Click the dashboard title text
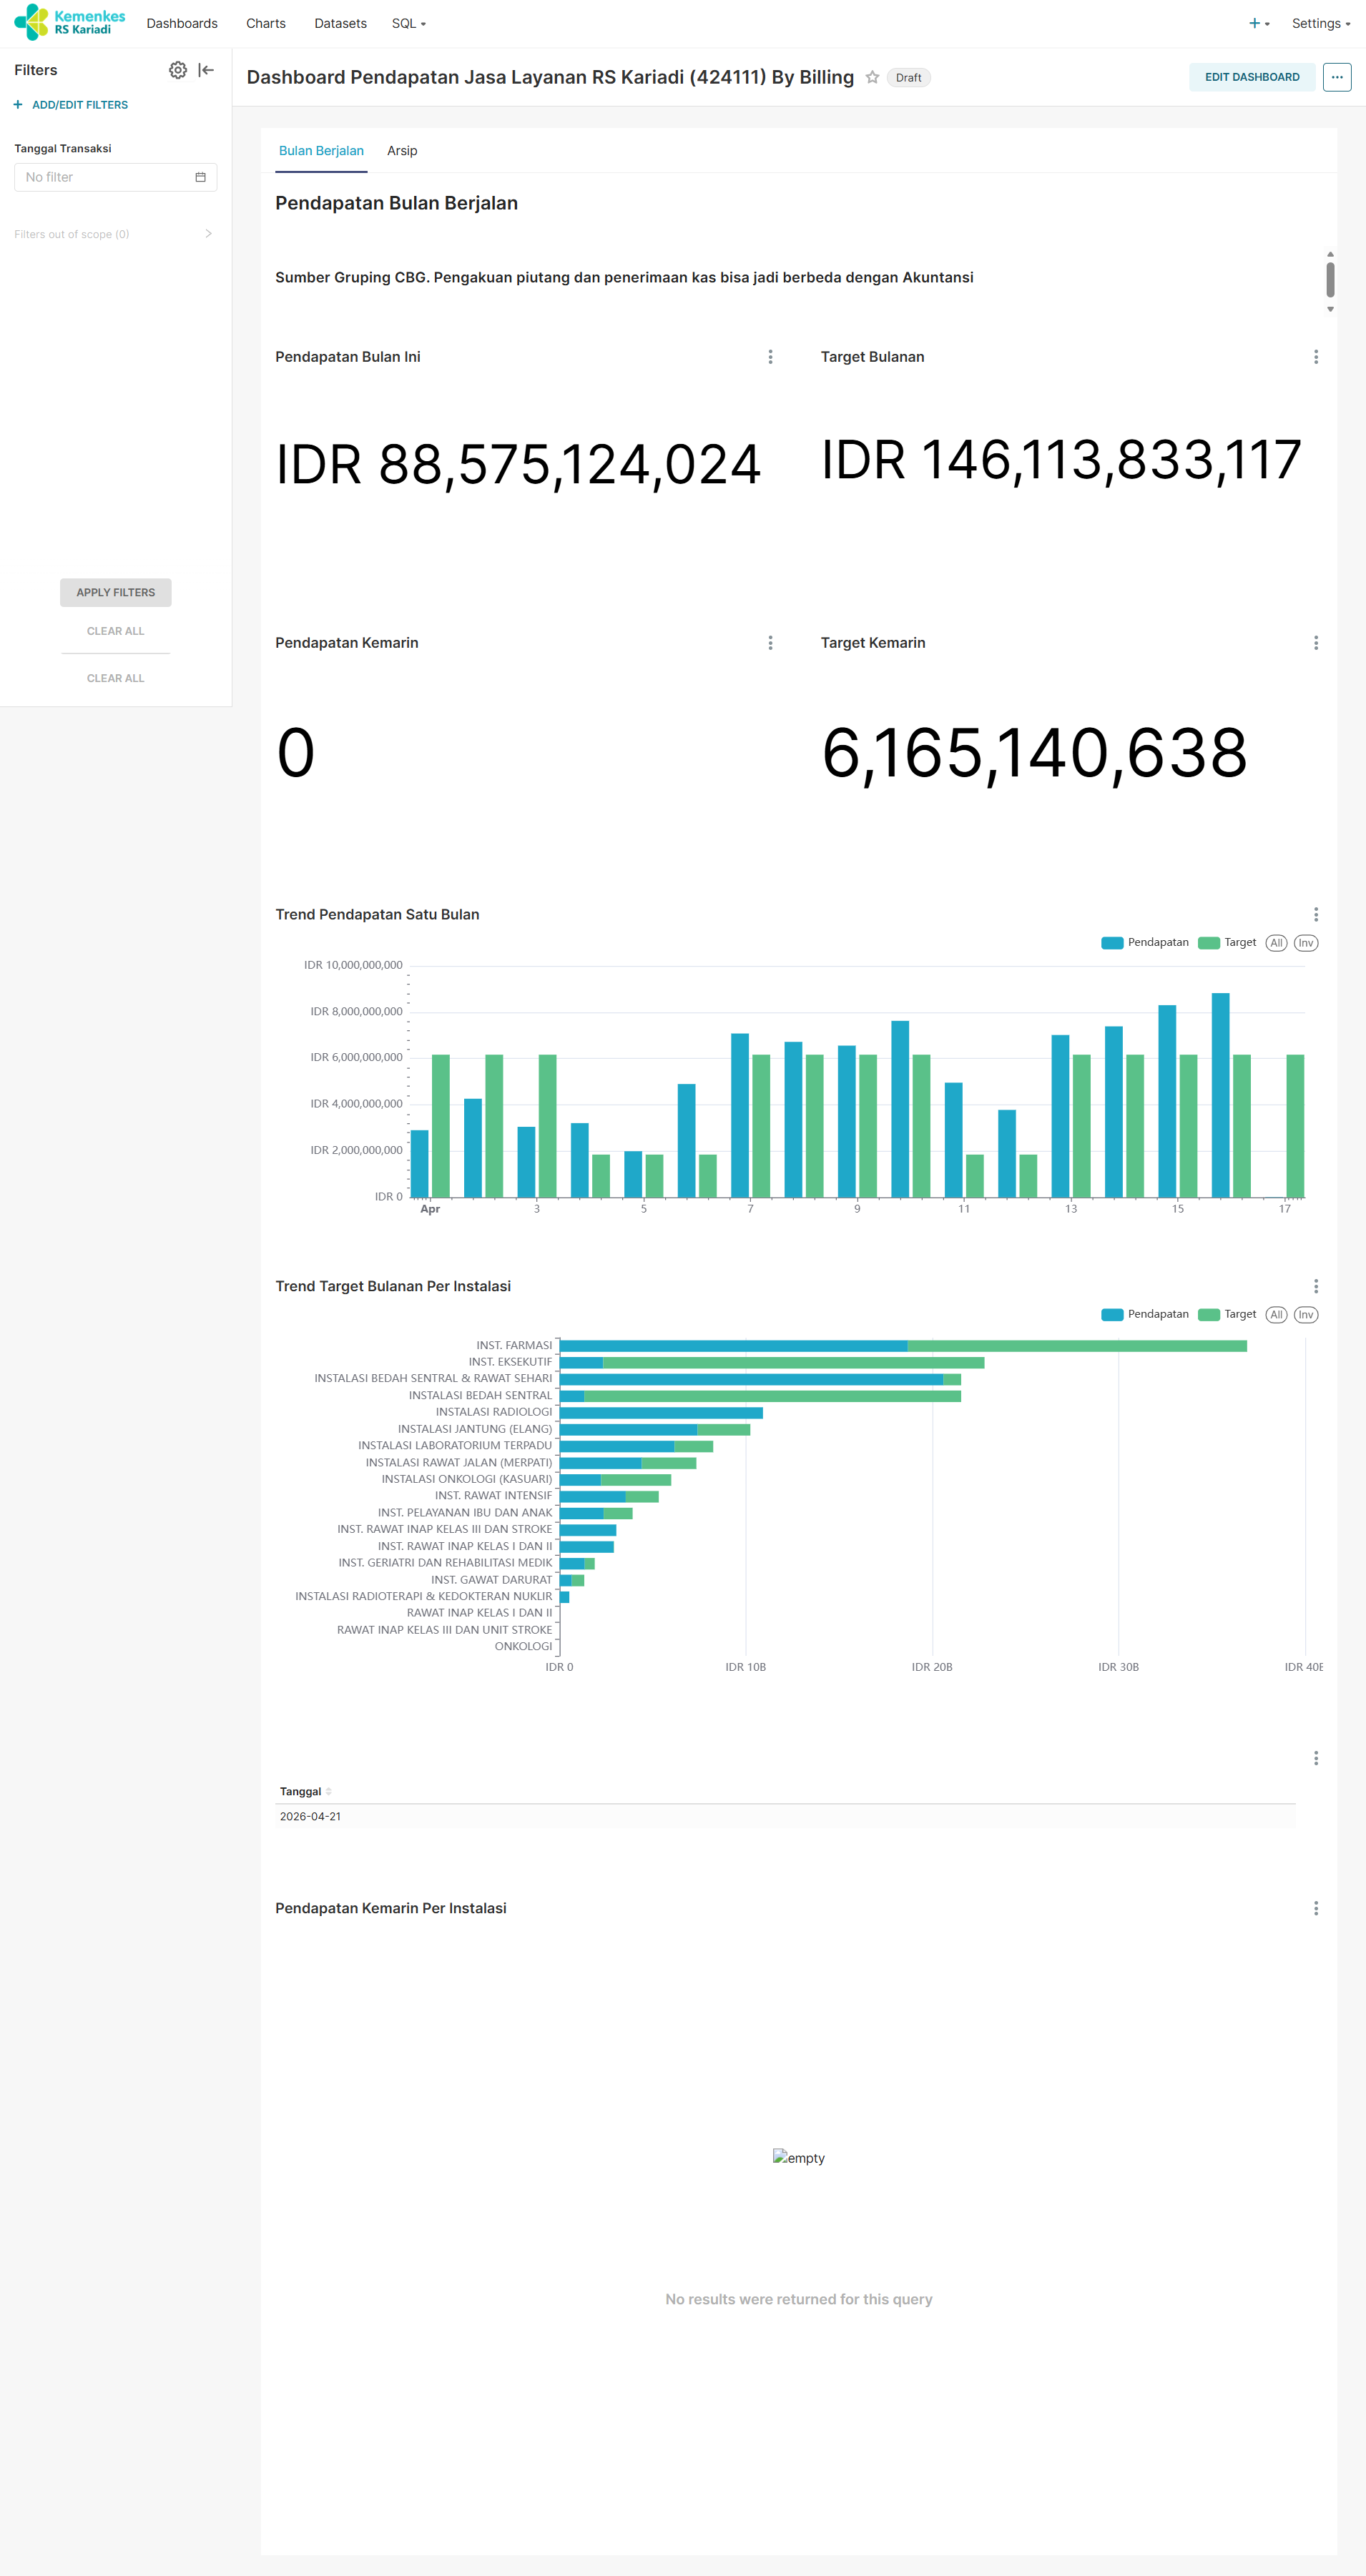The width and height of the screenshot is (1366, 2576). 550,77
